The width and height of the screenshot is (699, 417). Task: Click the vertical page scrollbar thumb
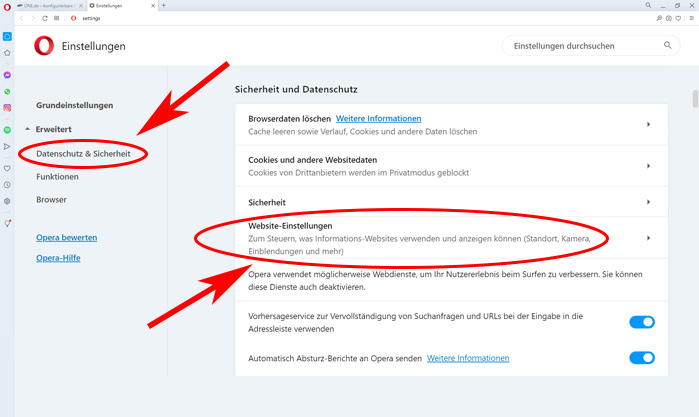pos(695,99)
